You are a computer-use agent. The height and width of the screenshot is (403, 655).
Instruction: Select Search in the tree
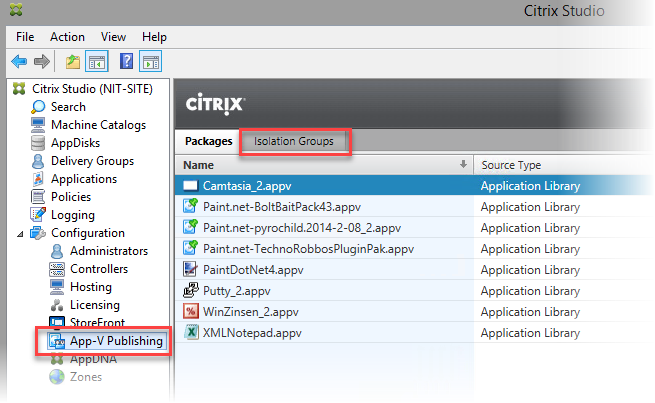coord(68,107)
